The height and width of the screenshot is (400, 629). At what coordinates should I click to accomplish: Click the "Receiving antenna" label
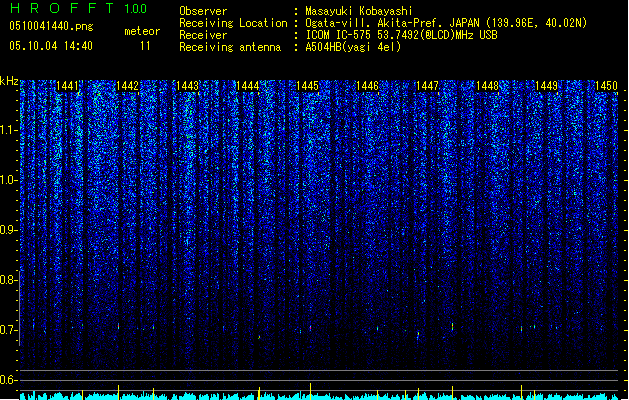click(230, 47)
